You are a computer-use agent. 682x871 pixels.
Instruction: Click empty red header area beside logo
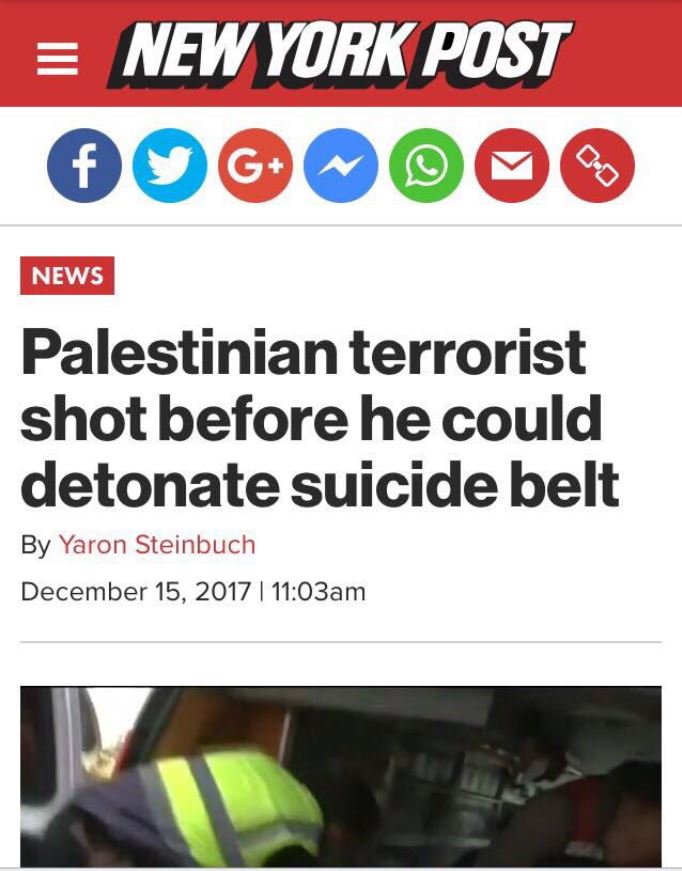(628, 54)
